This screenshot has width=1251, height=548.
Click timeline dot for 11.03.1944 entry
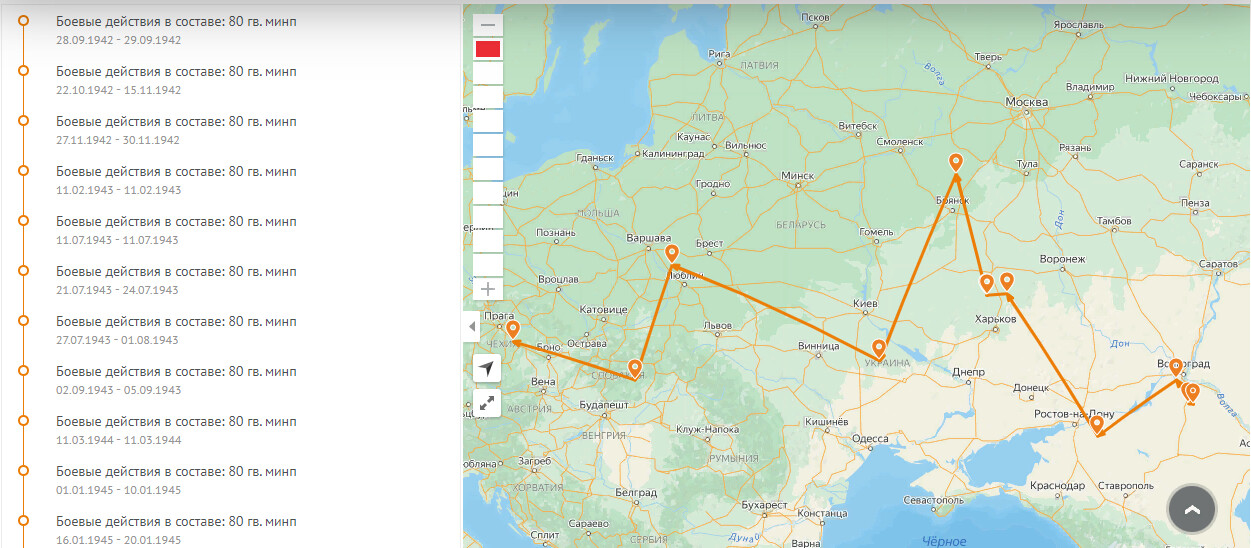pyautogui.click(x=24, y=421)
